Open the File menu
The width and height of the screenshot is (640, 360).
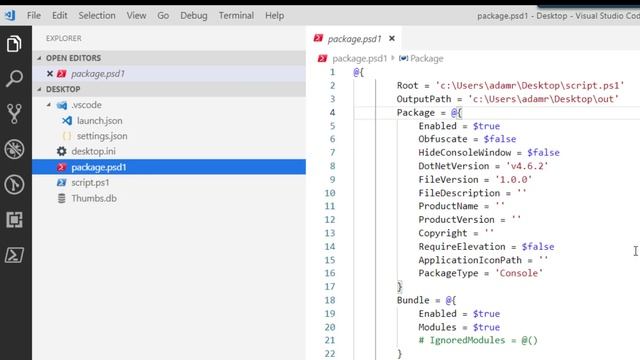point(34,16)
